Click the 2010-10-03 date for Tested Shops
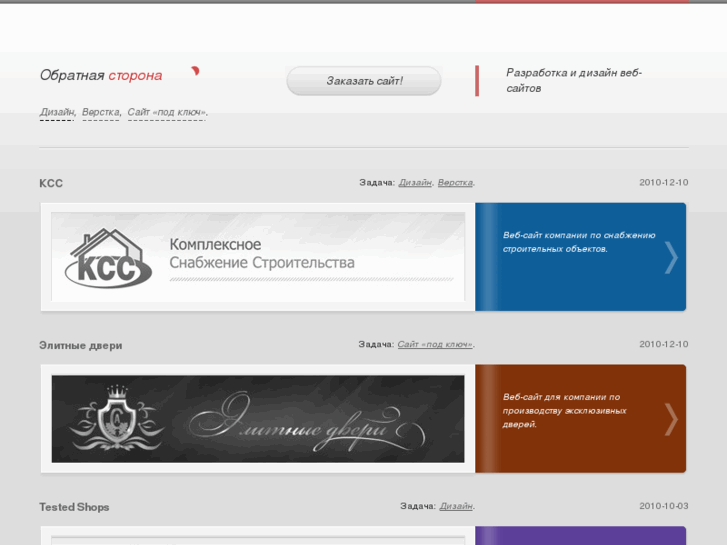The width and height of the screenshot is (727, 545). pos(663,506)
